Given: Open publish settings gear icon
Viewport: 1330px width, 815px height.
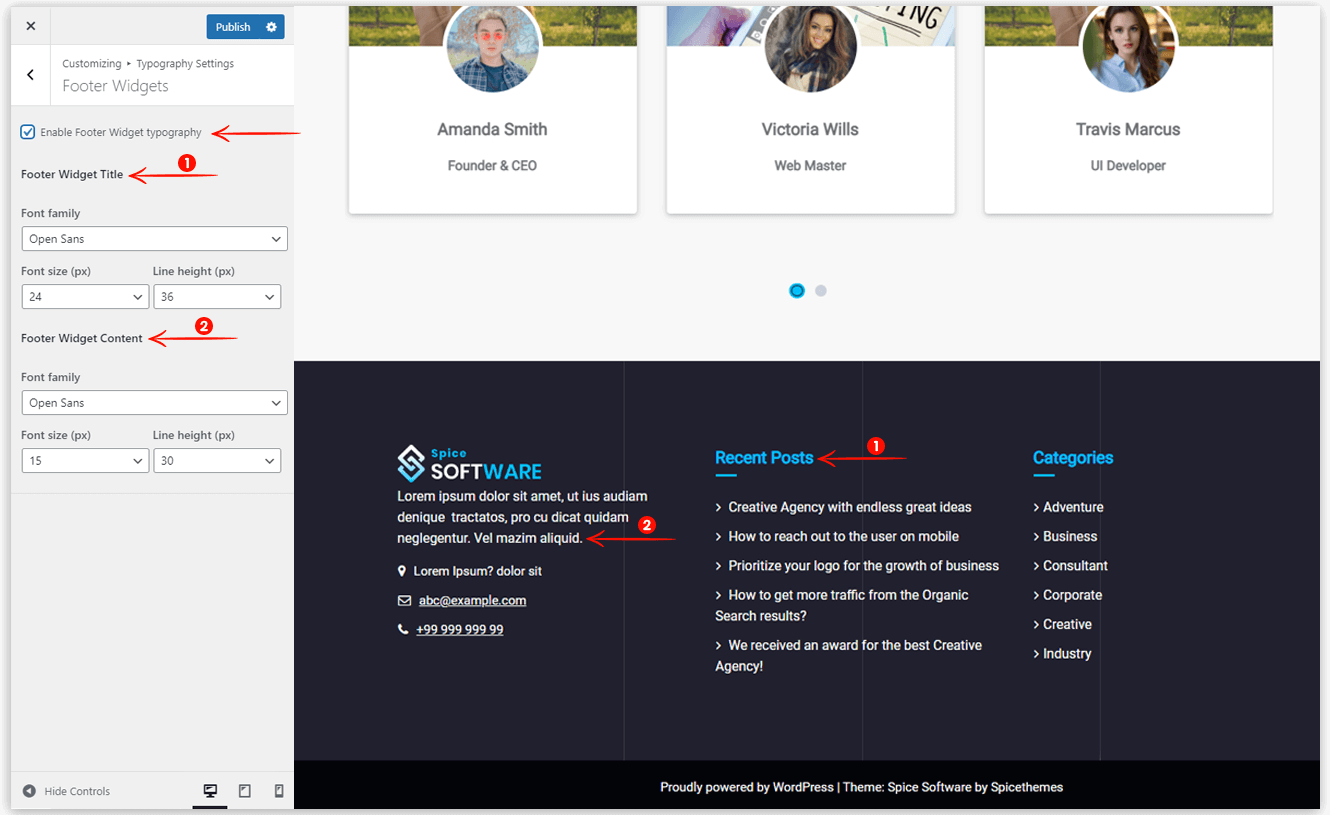Looking at the screenshot, I should click(x=271, y=27).
